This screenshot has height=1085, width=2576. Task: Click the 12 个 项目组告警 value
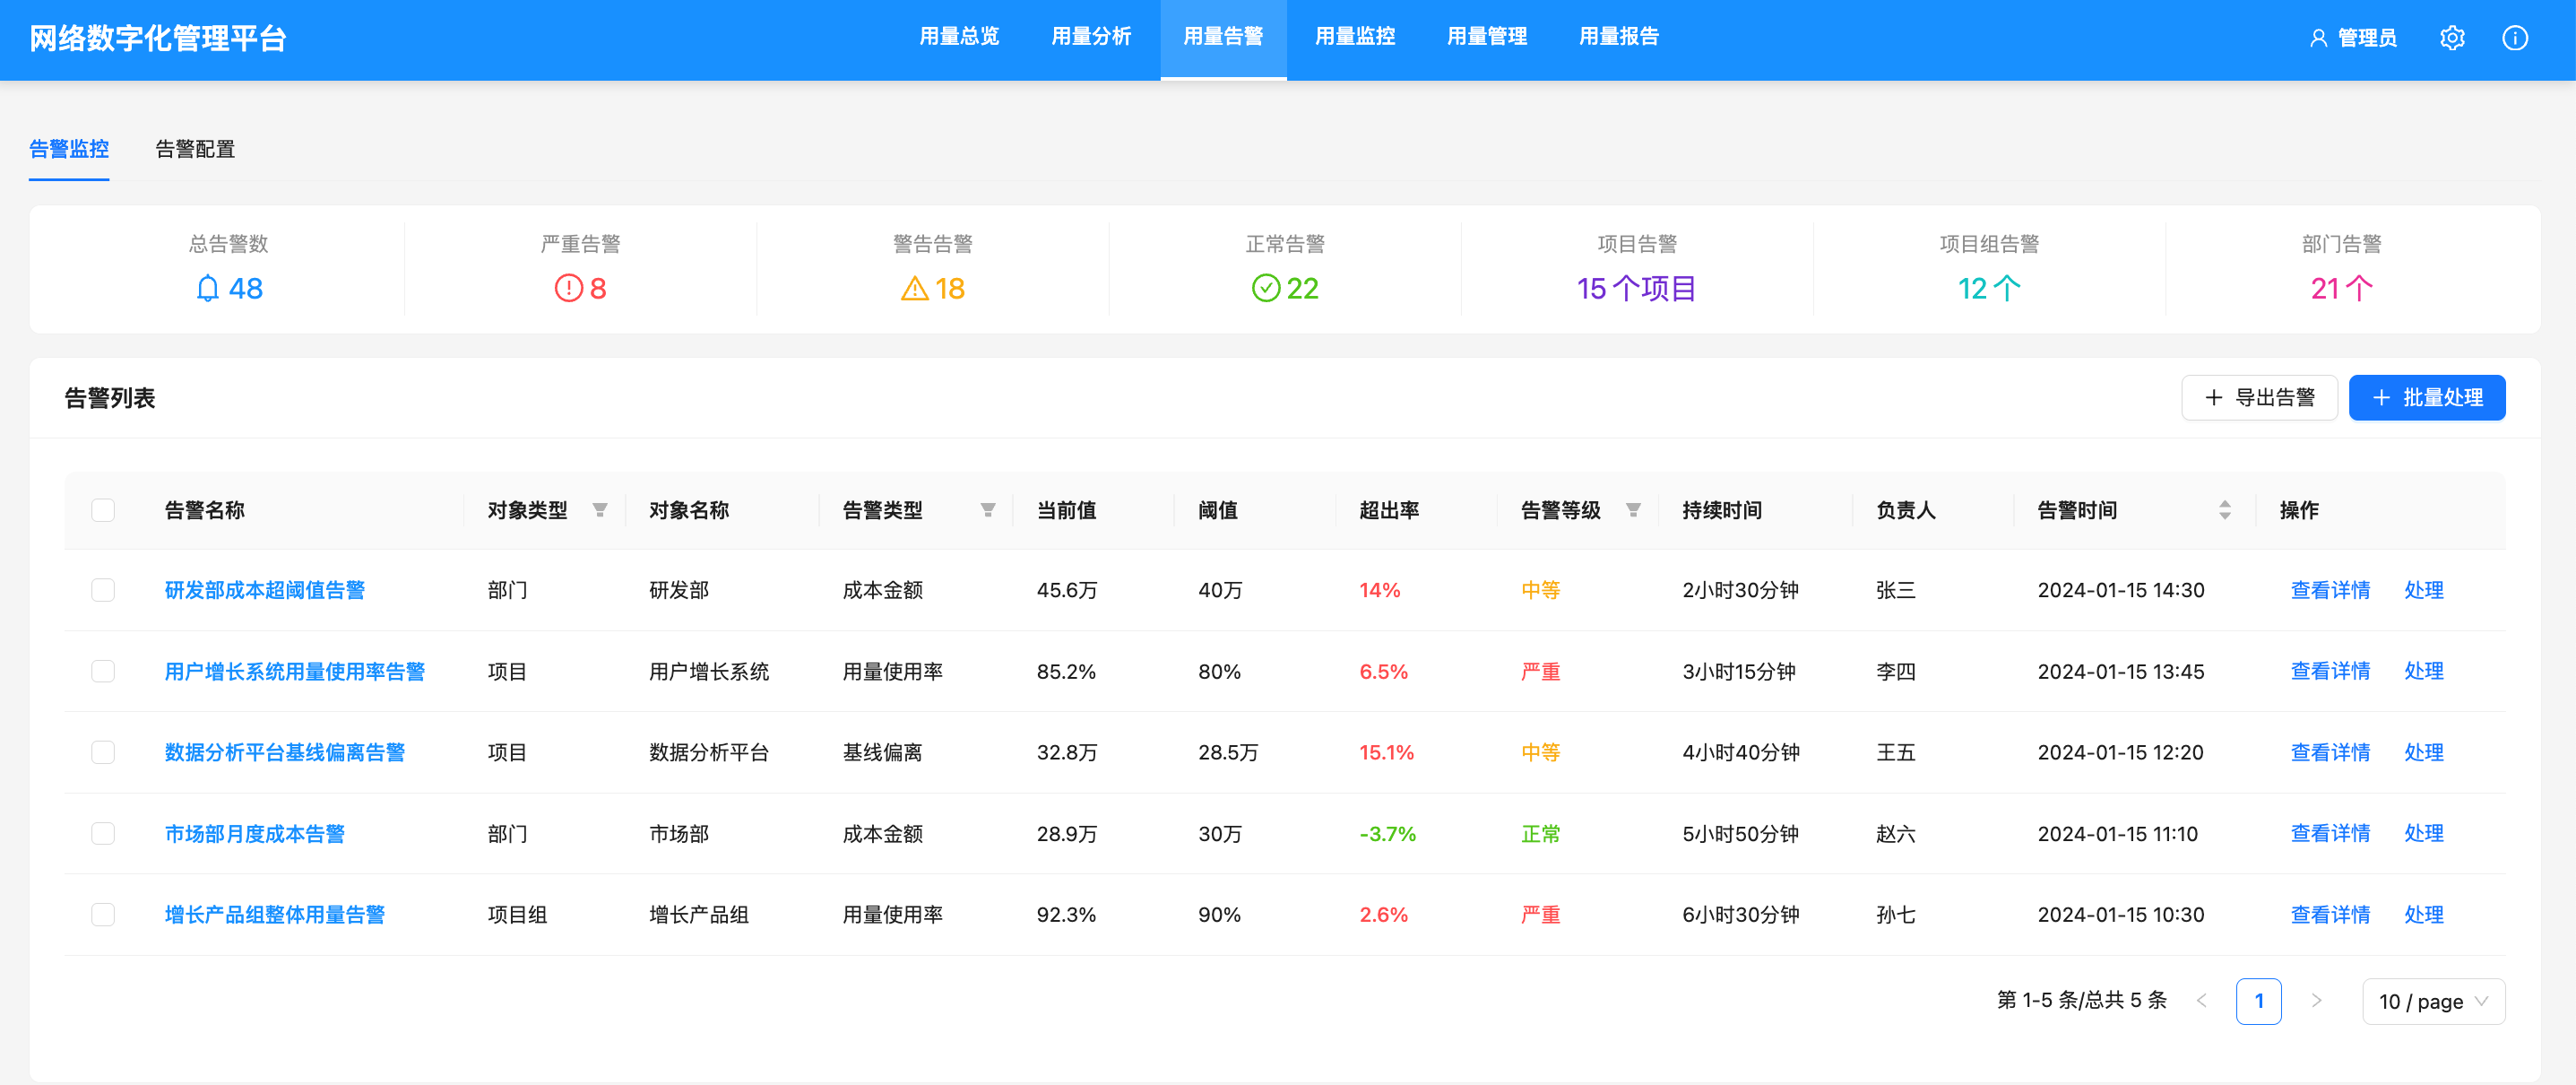(x=1989, y=288)
